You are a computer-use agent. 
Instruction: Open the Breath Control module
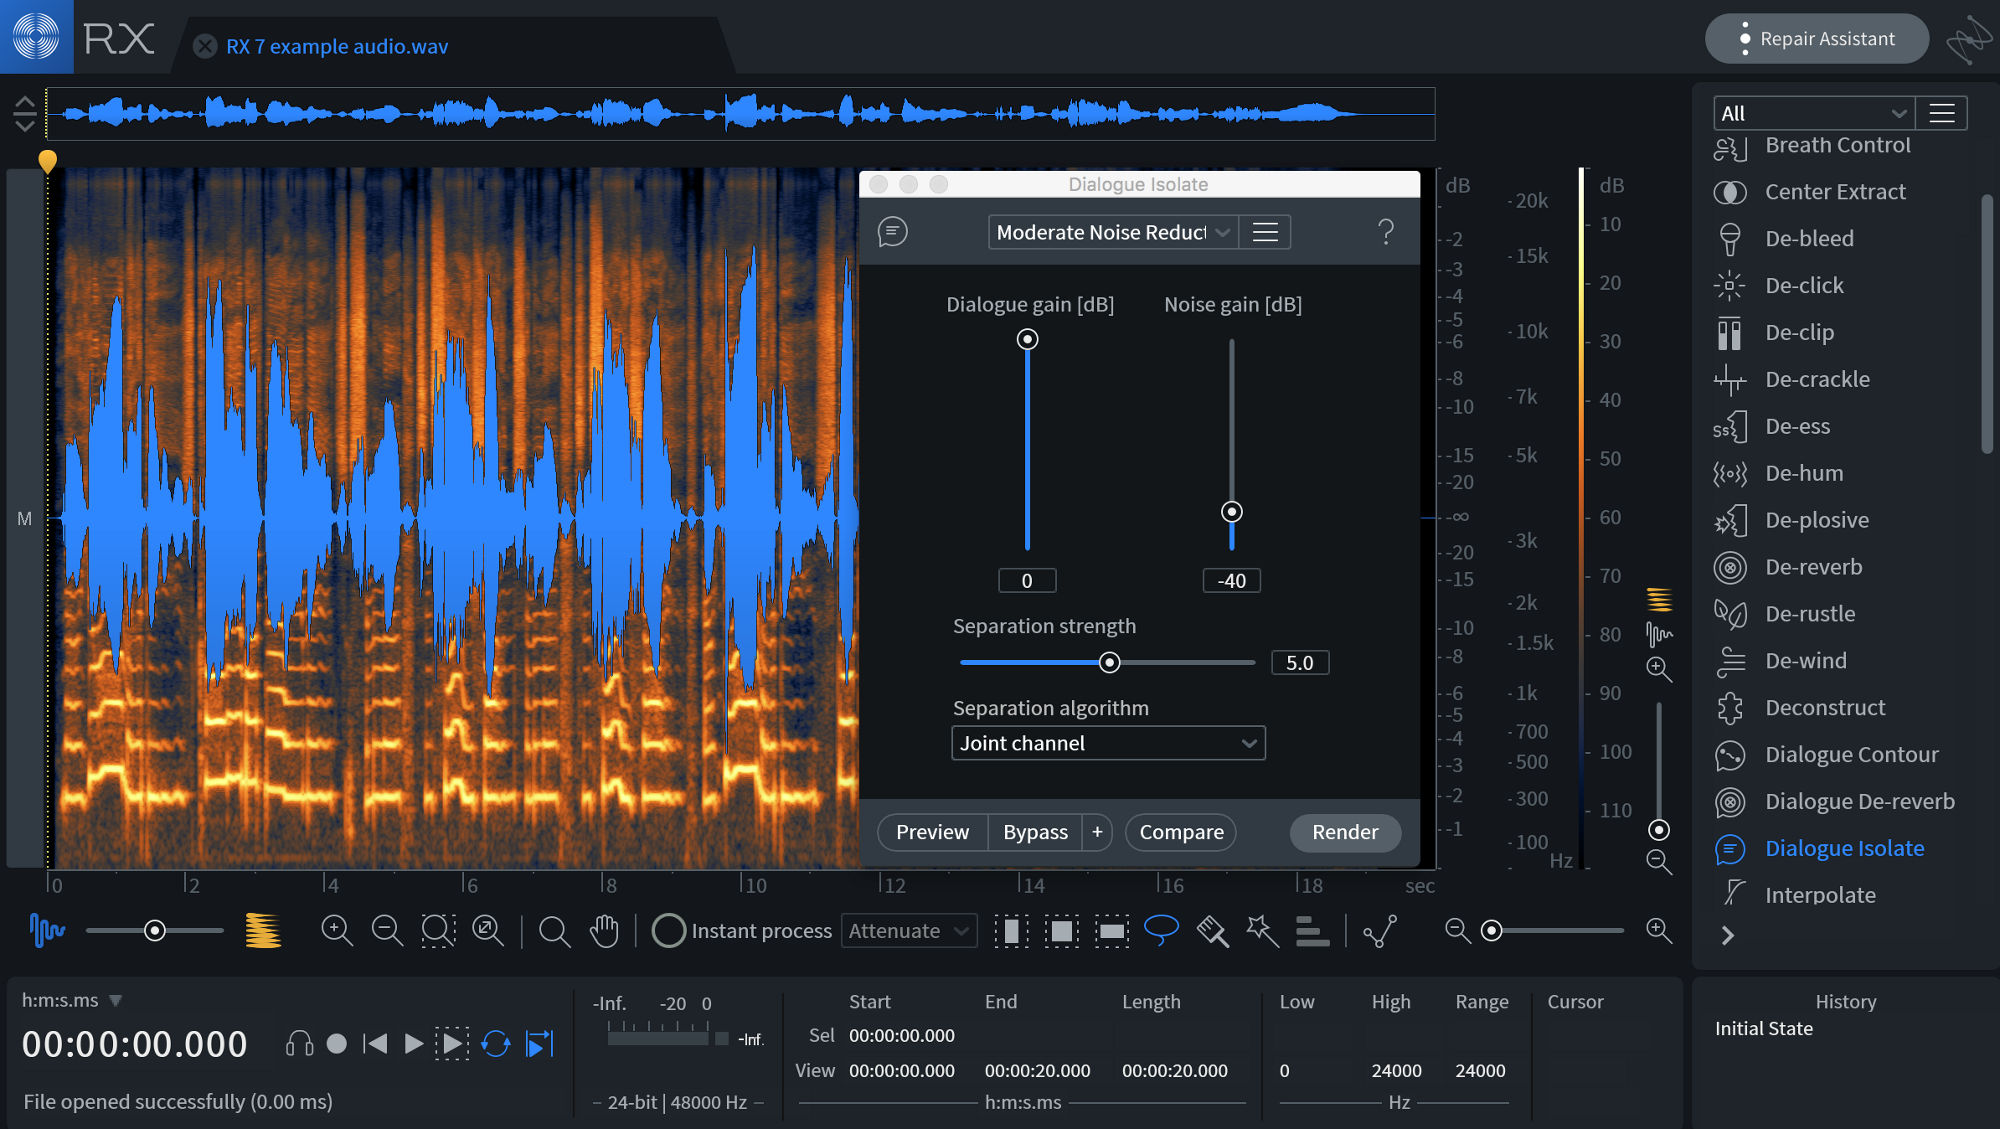tap(1837, 146)
